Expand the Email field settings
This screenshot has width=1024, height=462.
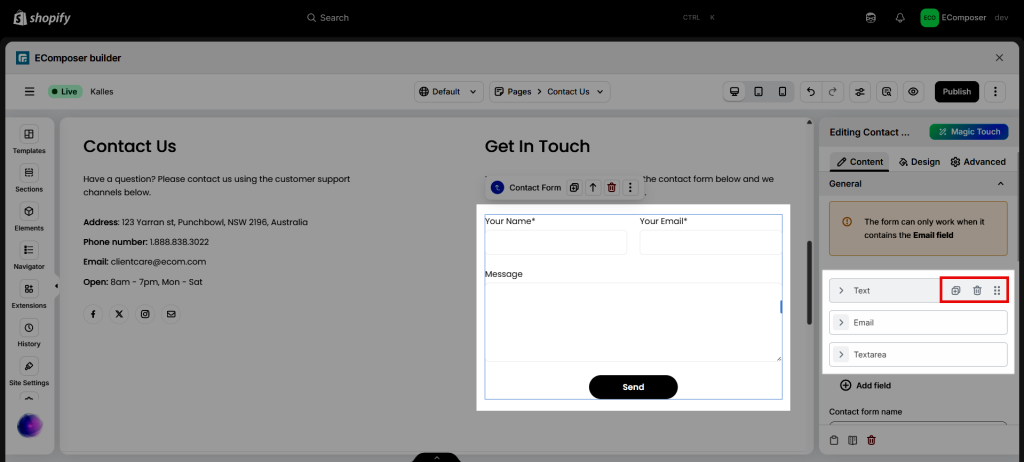(x=841, y=323)
